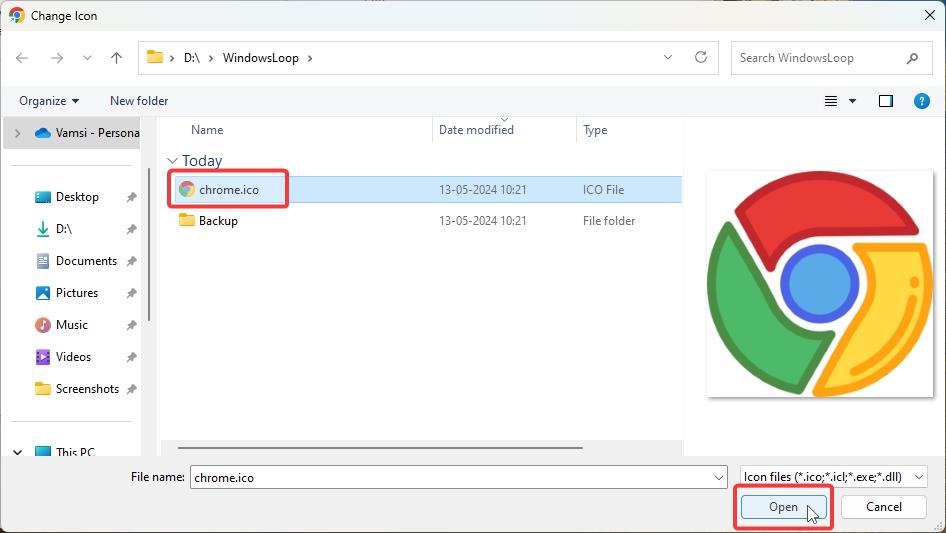Open the Icon files type filter dropdown
Screen dimensions: 946x533
pyautogui.click(x=834, y=477)
